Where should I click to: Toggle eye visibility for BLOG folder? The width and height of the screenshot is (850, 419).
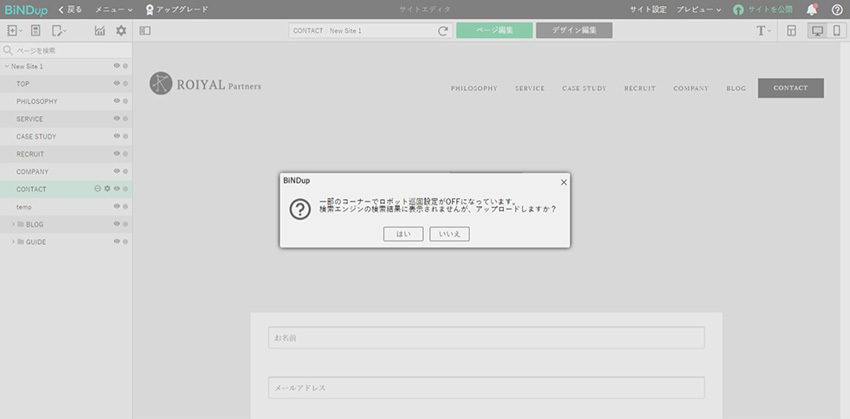[117, 224]
